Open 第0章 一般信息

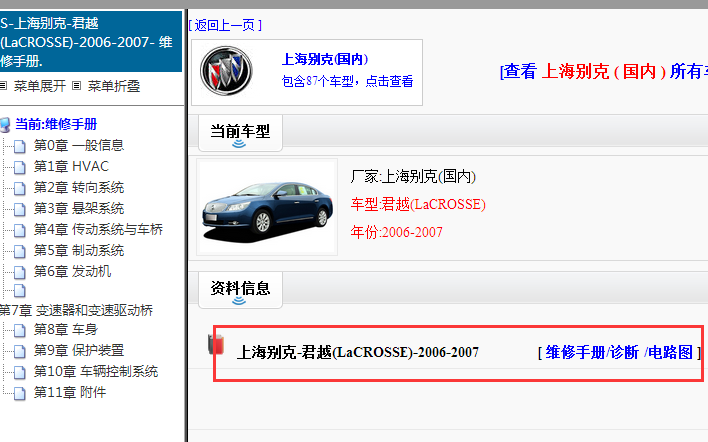point(79,145)
